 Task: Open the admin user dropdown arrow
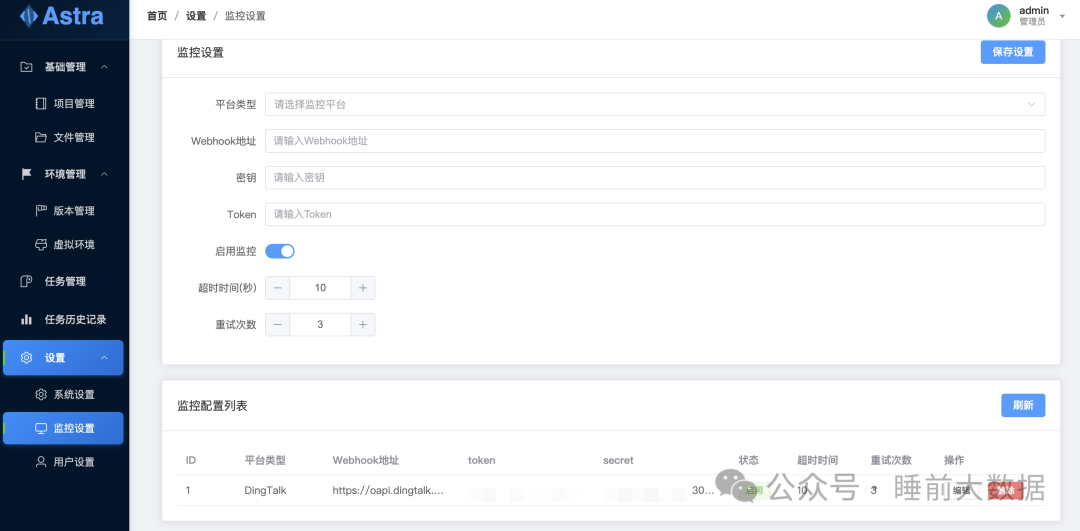[x=1061, y=16]
